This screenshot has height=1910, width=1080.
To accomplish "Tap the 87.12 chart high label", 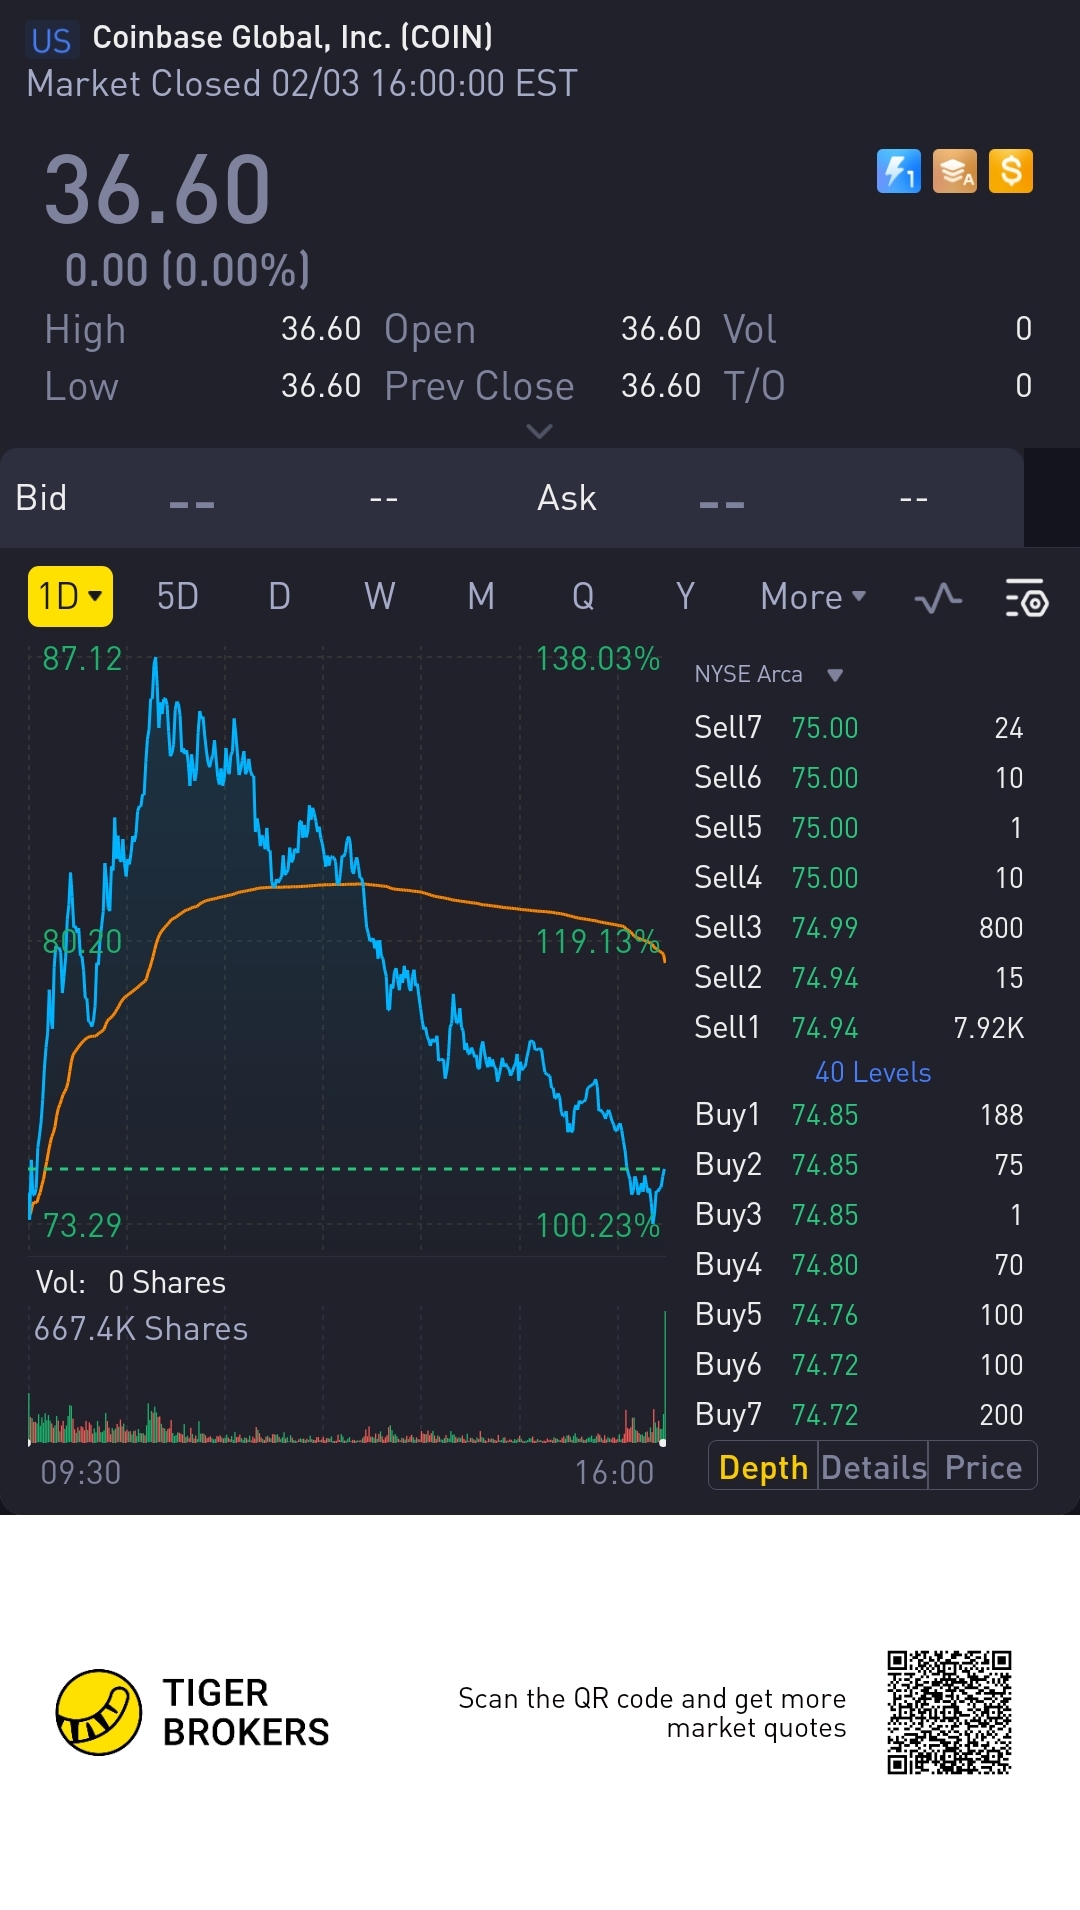I will [82, 659].
